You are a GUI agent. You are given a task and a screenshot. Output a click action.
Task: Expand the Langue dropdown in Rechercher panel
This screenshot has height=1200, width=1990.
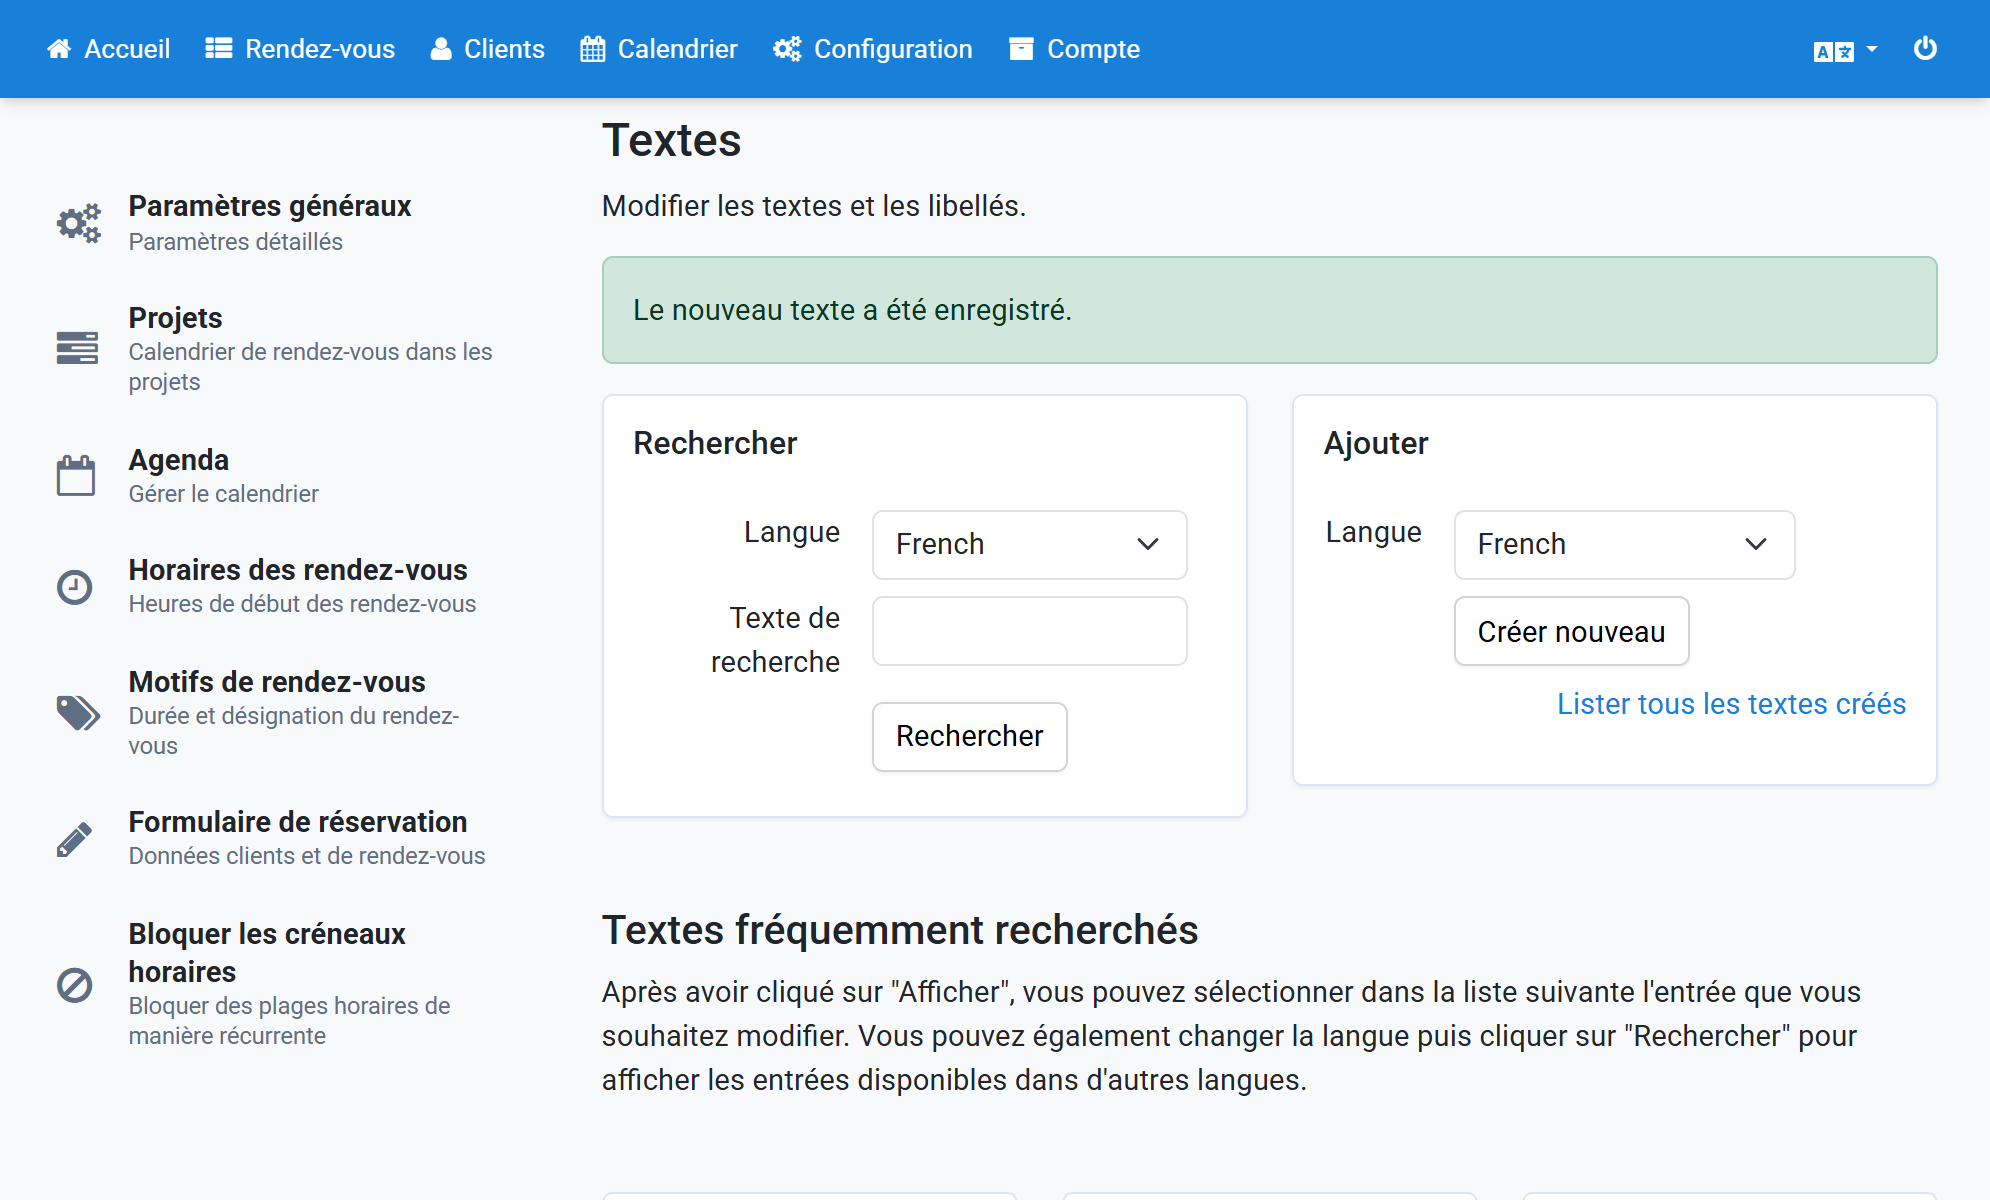pos(1030,545)
